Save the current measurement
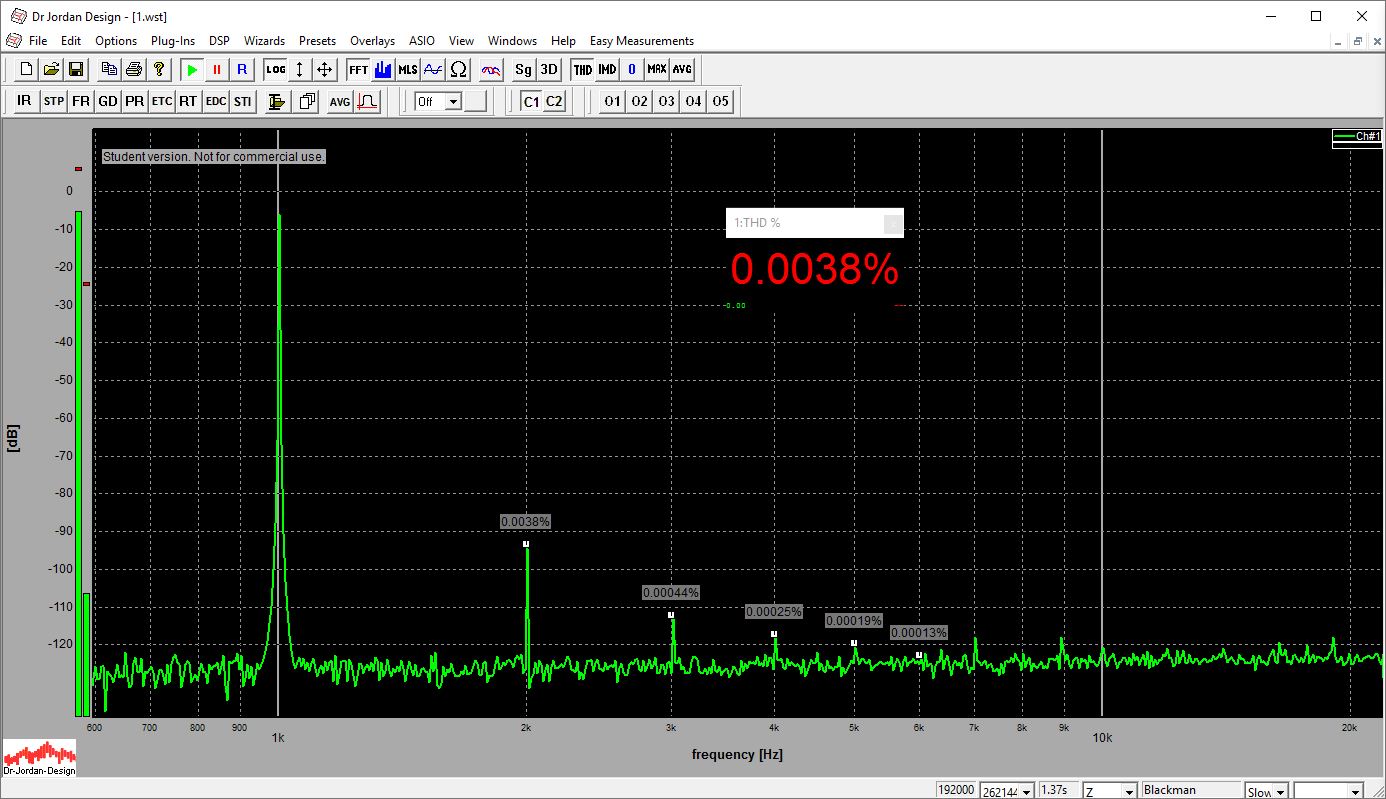The width and height of the screenshot is (1386, 799). pyautogui.click(x=75, y=70)
